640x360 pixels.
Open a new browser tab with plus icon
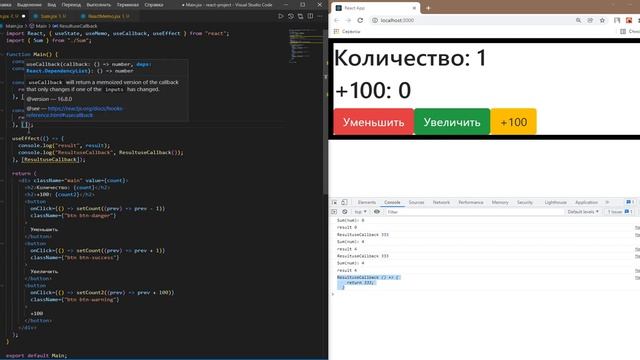(428, 8)
